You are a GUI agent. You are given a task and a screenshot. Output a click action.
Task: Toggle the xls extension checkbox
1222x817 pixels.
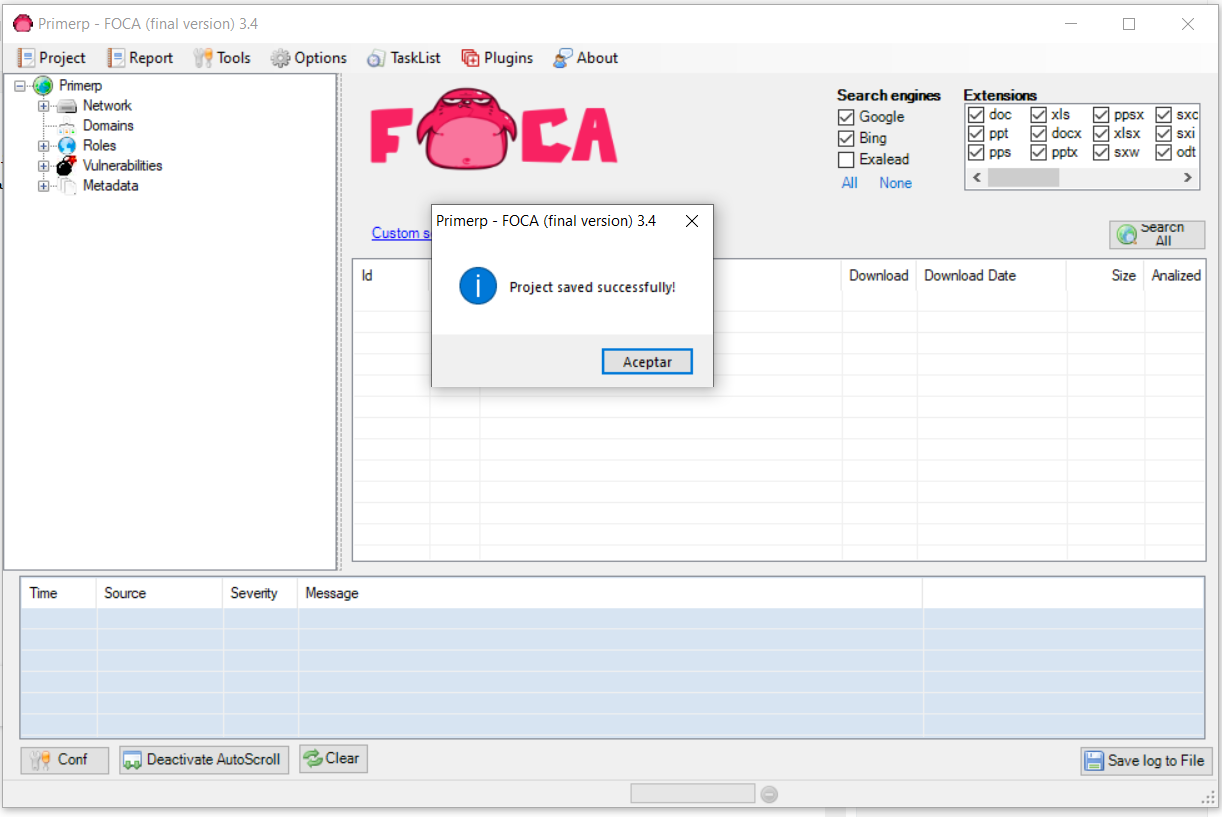pos(1039,114)
